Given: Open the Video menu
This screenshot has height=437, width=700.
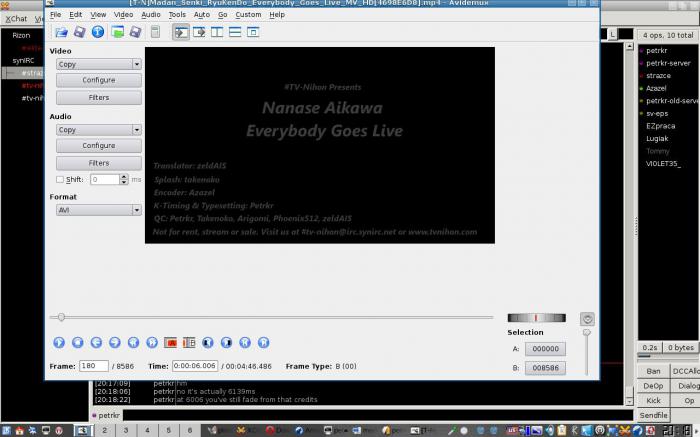Looking at the screenshot, I should pos(123,15).
